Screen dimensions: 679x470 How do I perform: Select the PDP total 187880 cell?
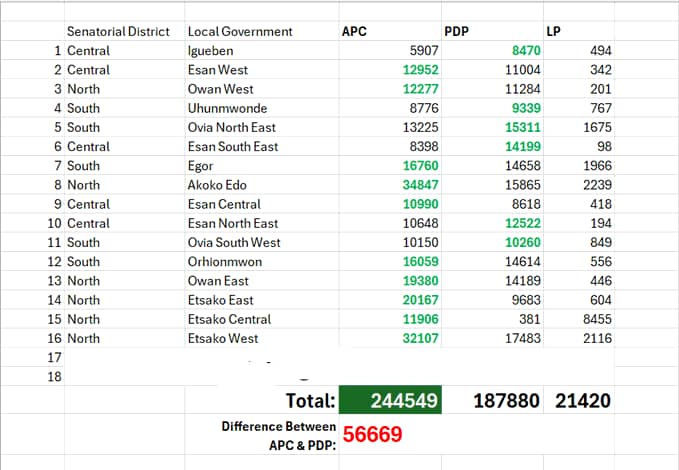(492, 400)
